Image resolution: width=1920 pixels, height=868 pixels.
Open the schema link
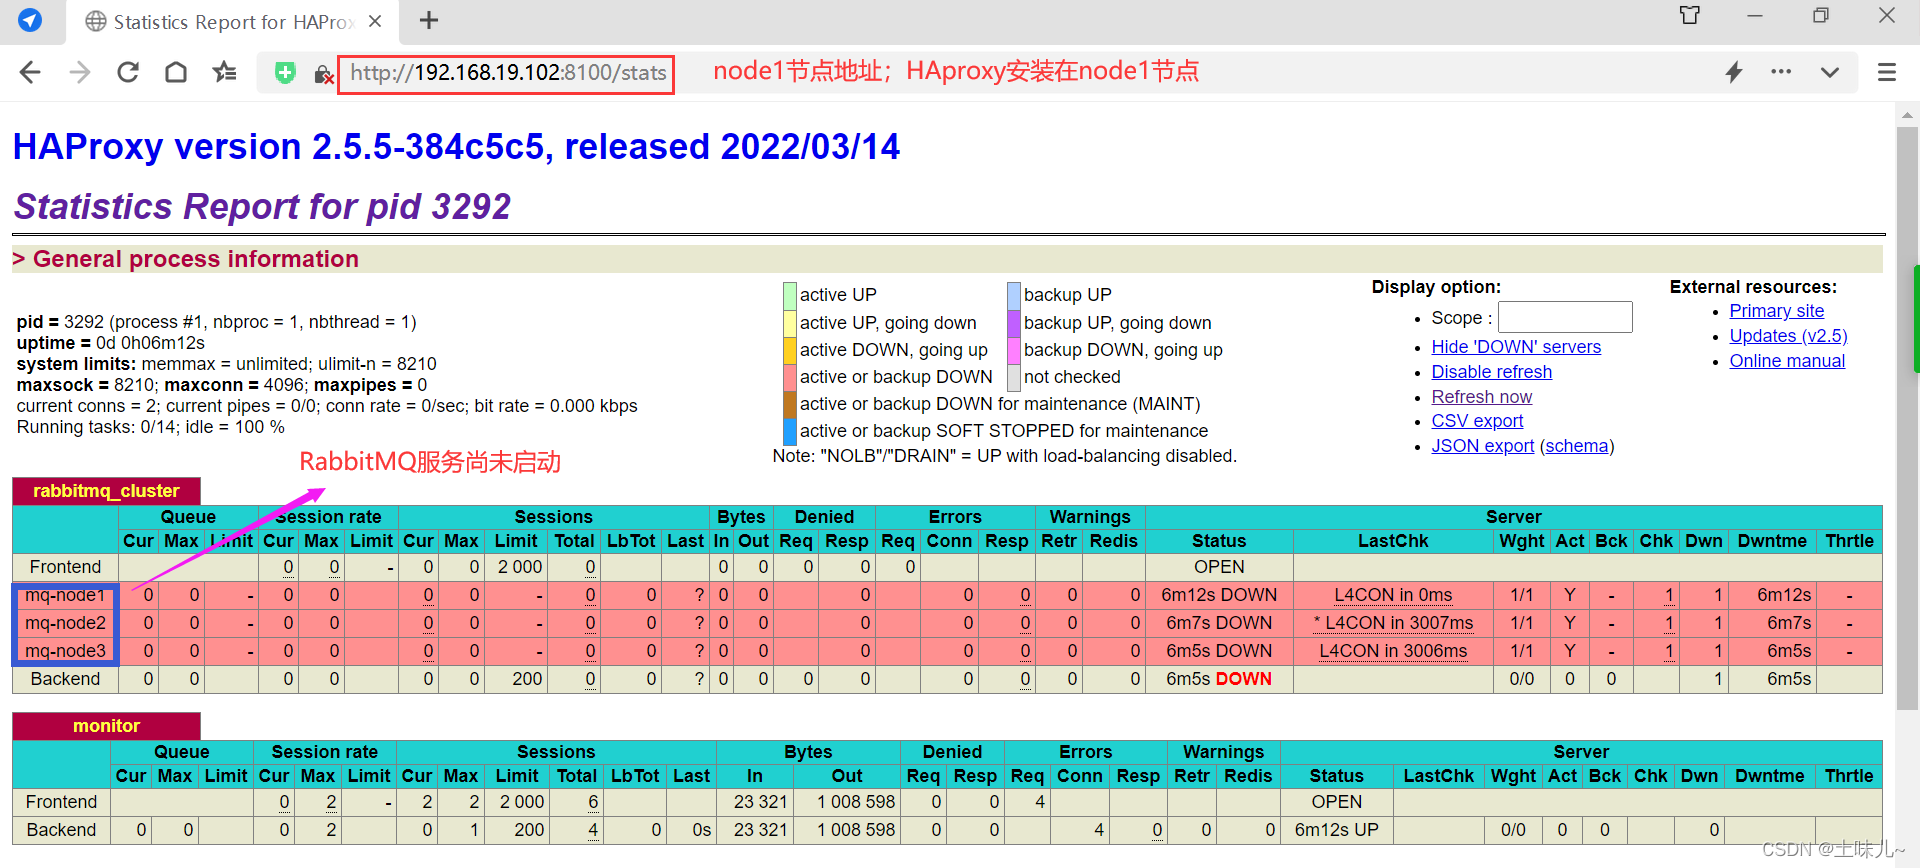pos(1576,446)
